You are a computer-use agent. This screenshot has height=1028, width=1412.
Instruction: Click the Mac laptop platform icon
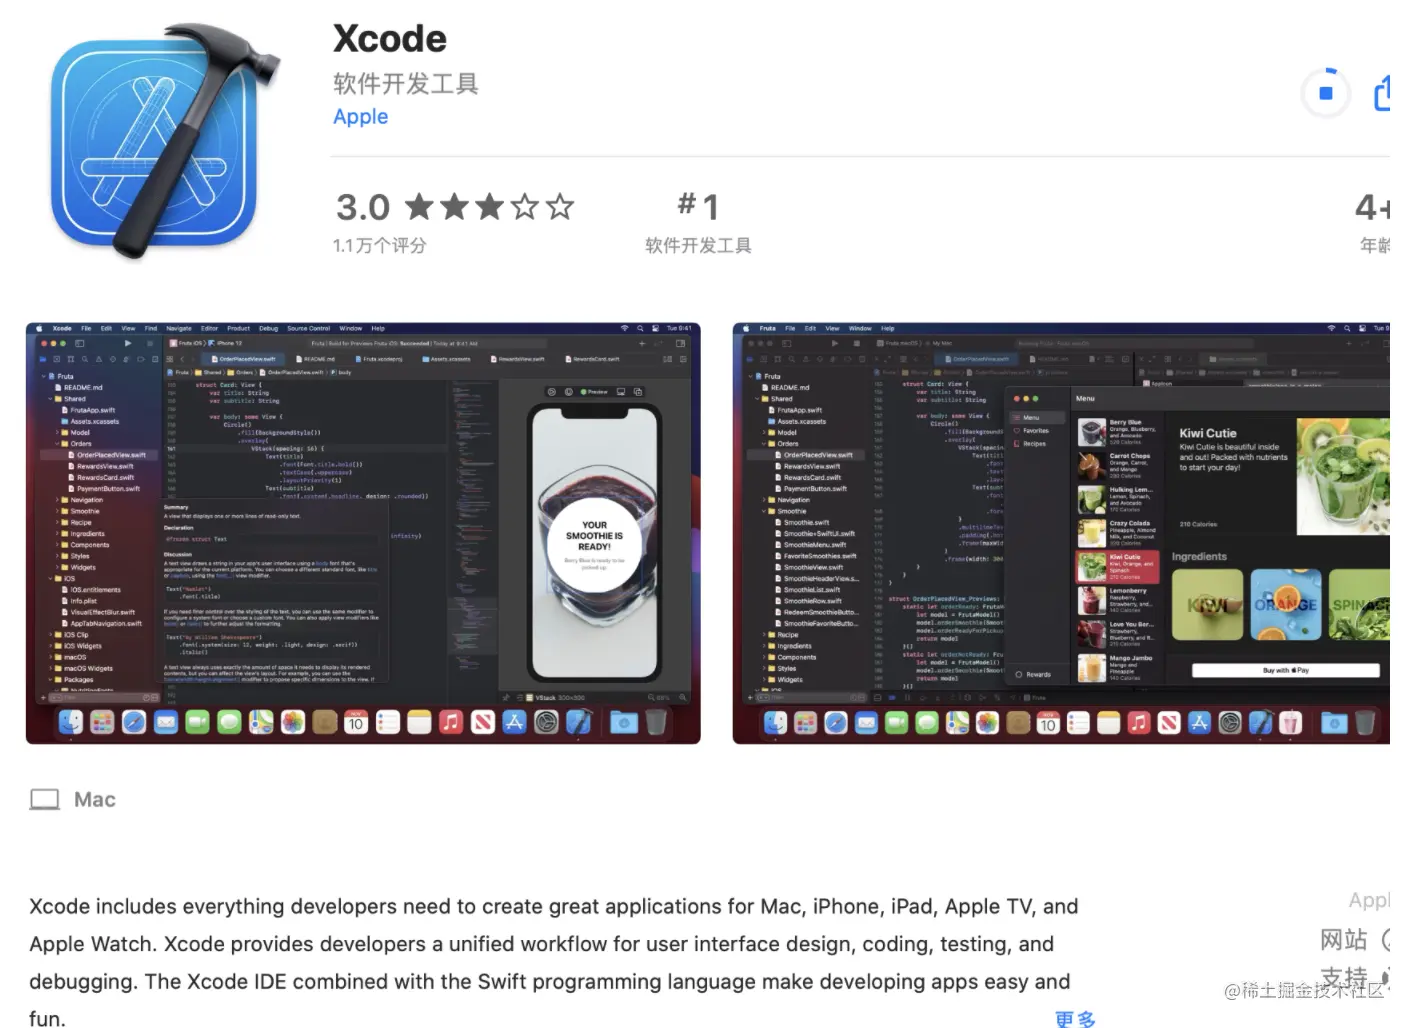coord(45,800)
